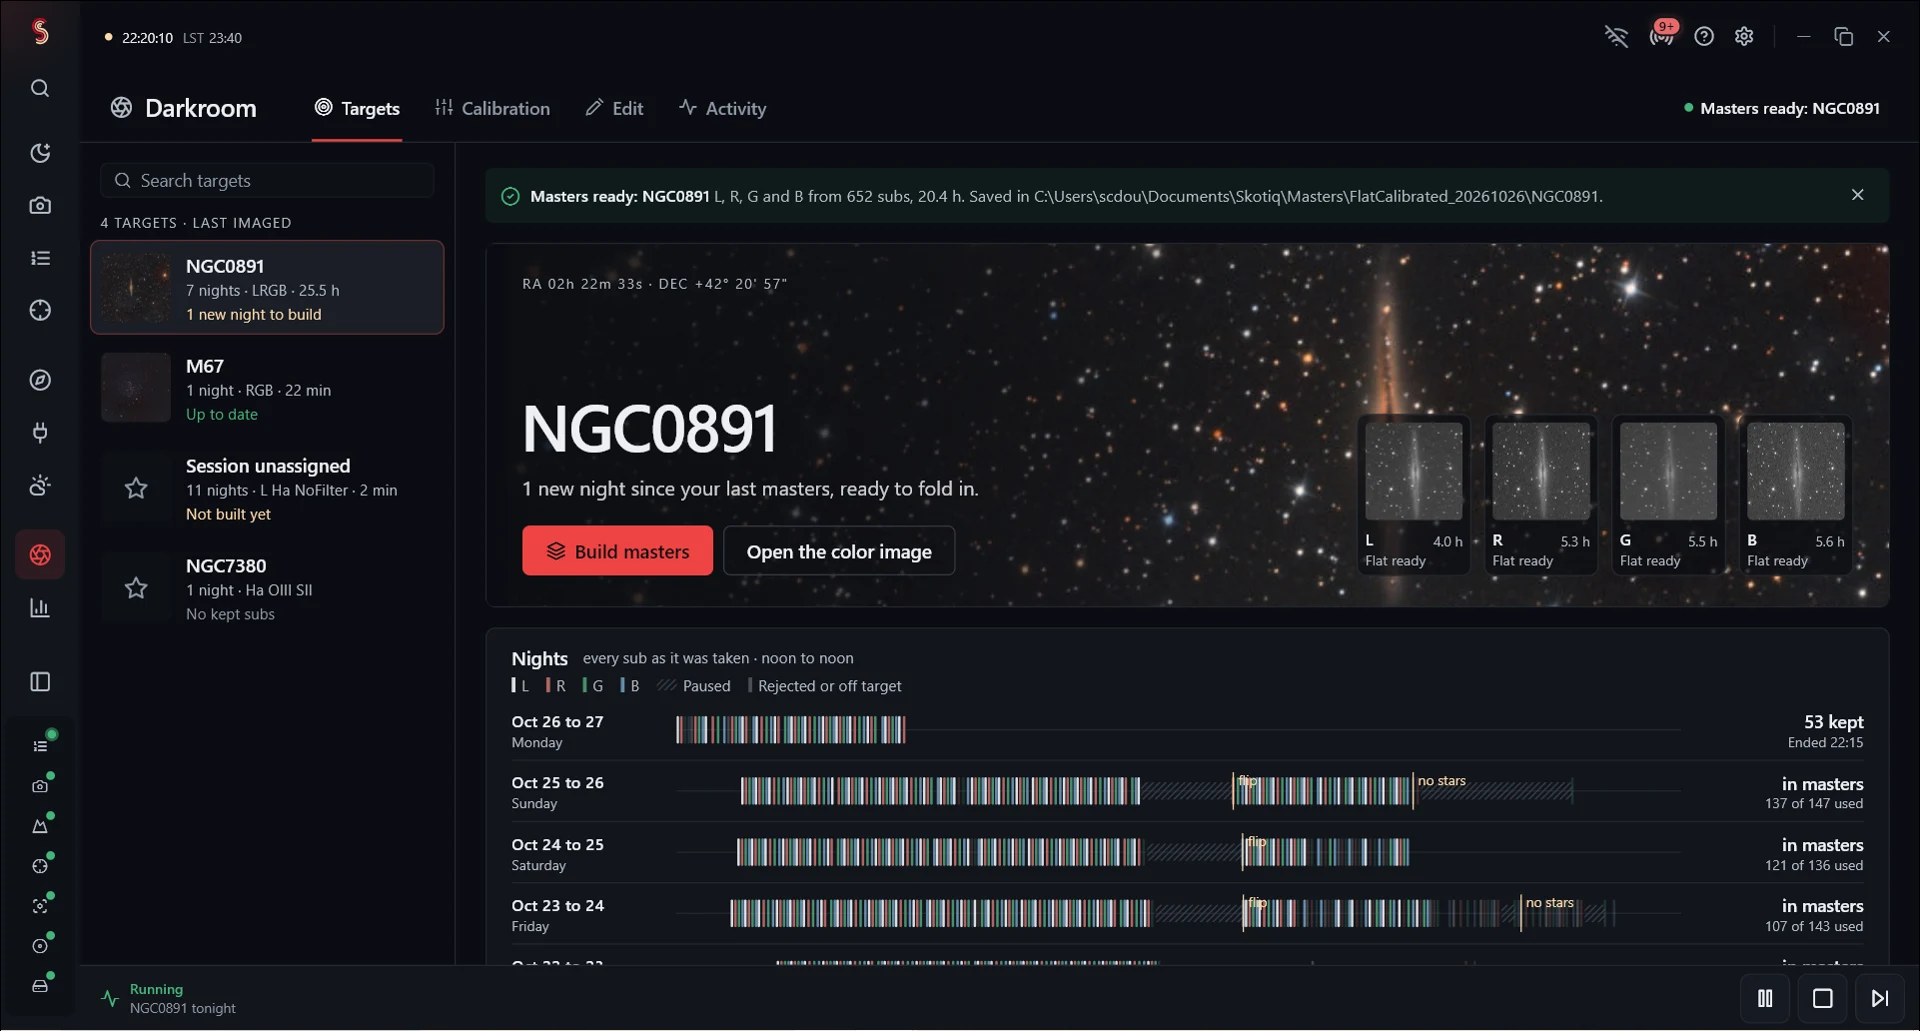Open the search icon in the left sidebar
The image size is (1920, 1031).
[40, 88]
